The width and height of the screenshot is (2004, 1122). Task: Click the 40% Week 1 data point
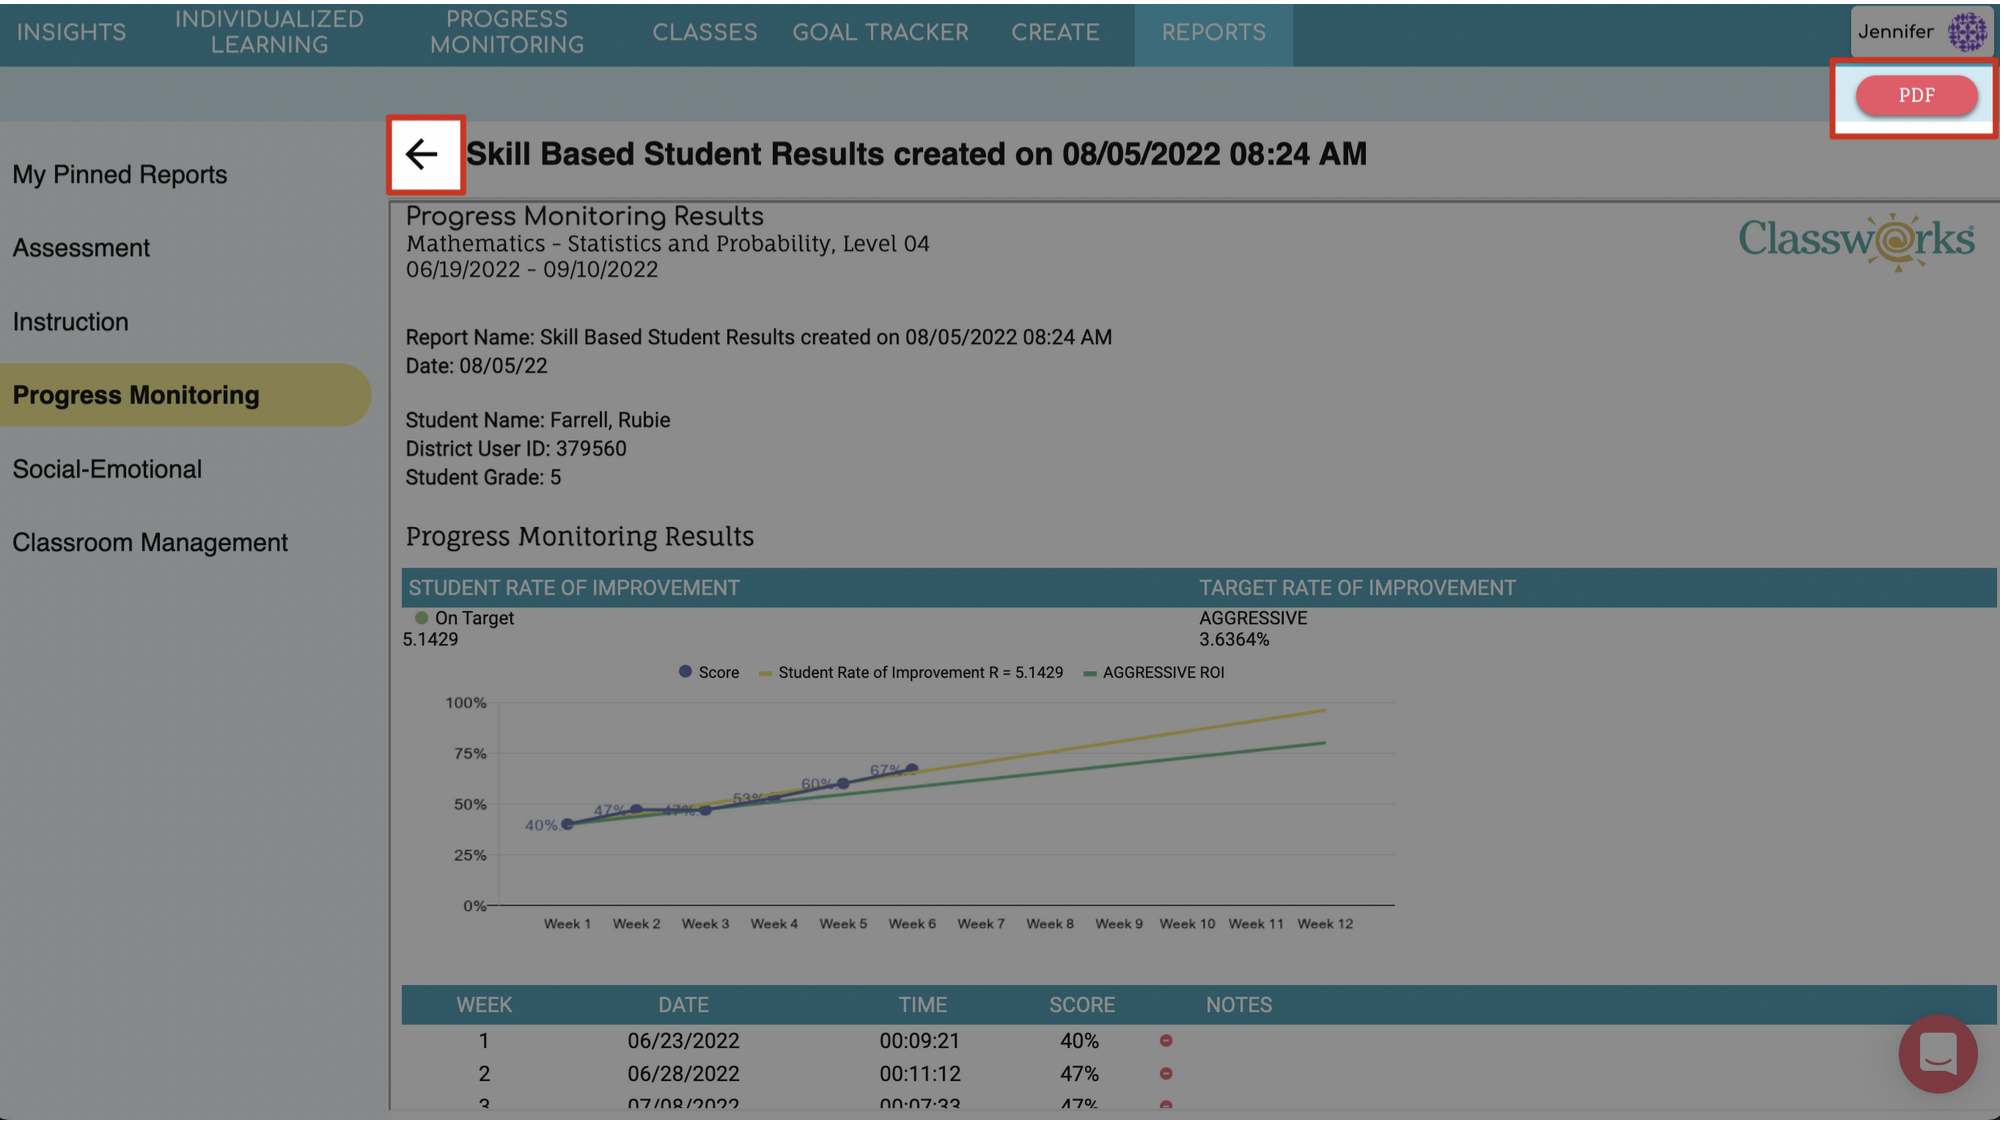pos(567,824)
